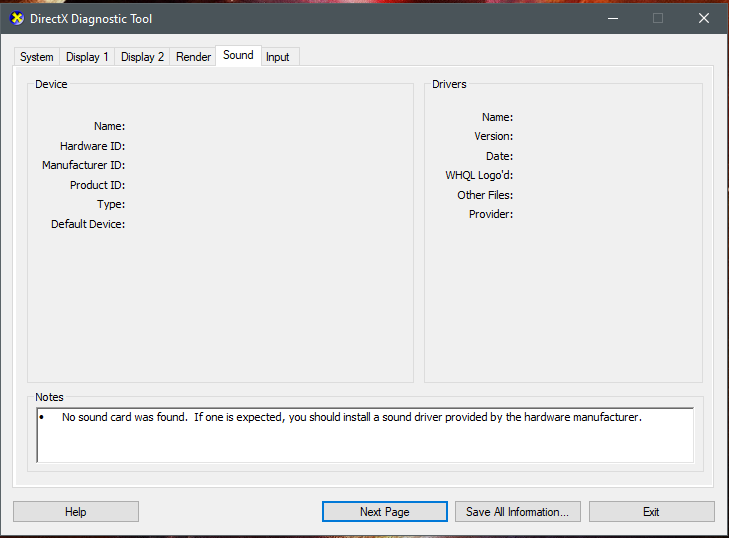Click the 'Name:' label in Device group

[110, 126]
